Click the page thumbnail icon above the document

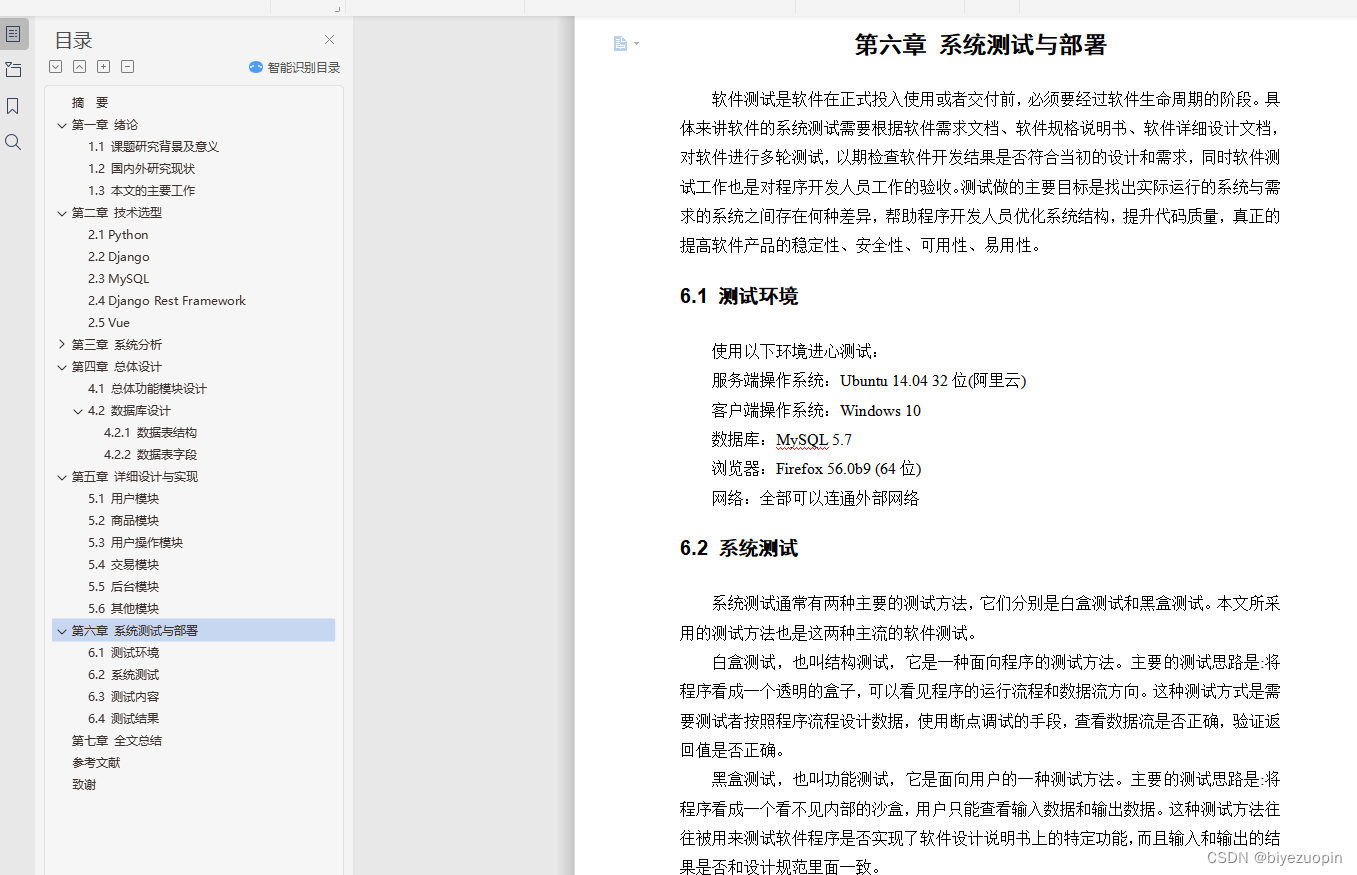(x=620, y=43)
